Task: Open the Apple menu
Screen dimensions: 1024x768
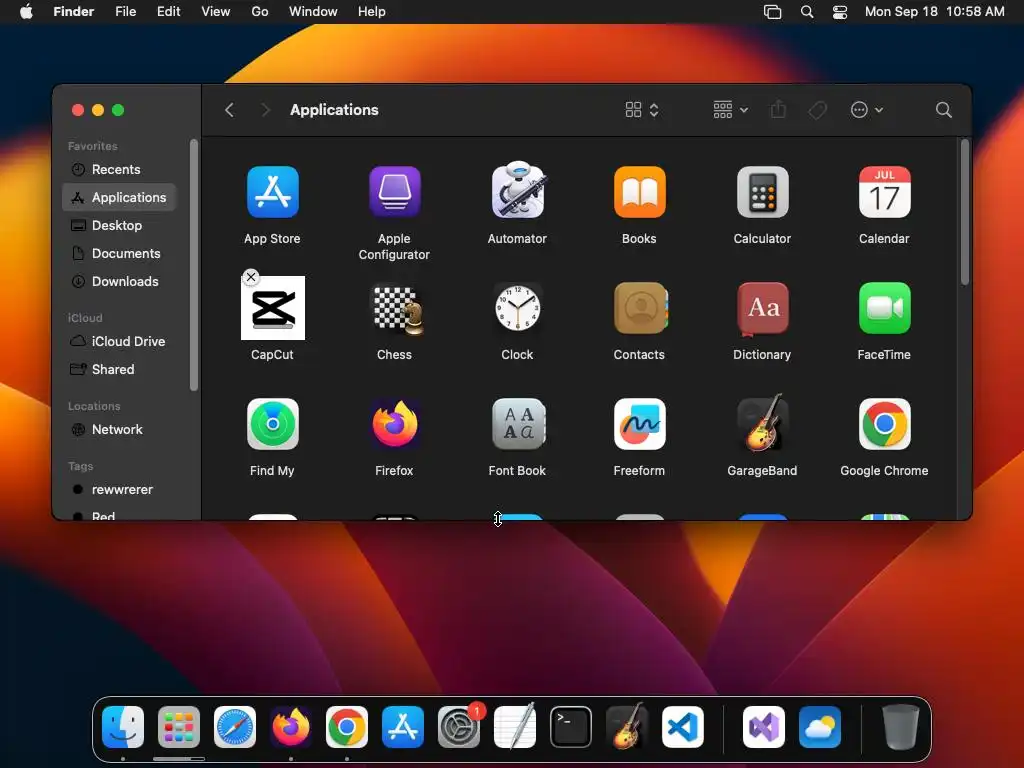Action: pyautogui.click(x=26, y=12)
